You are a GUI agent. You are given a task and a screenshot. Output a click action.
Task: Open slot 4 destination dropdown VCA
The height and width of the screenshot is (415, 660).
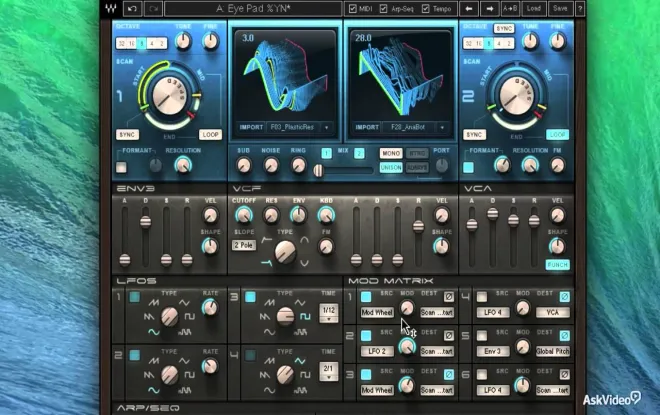coord(553,313)
